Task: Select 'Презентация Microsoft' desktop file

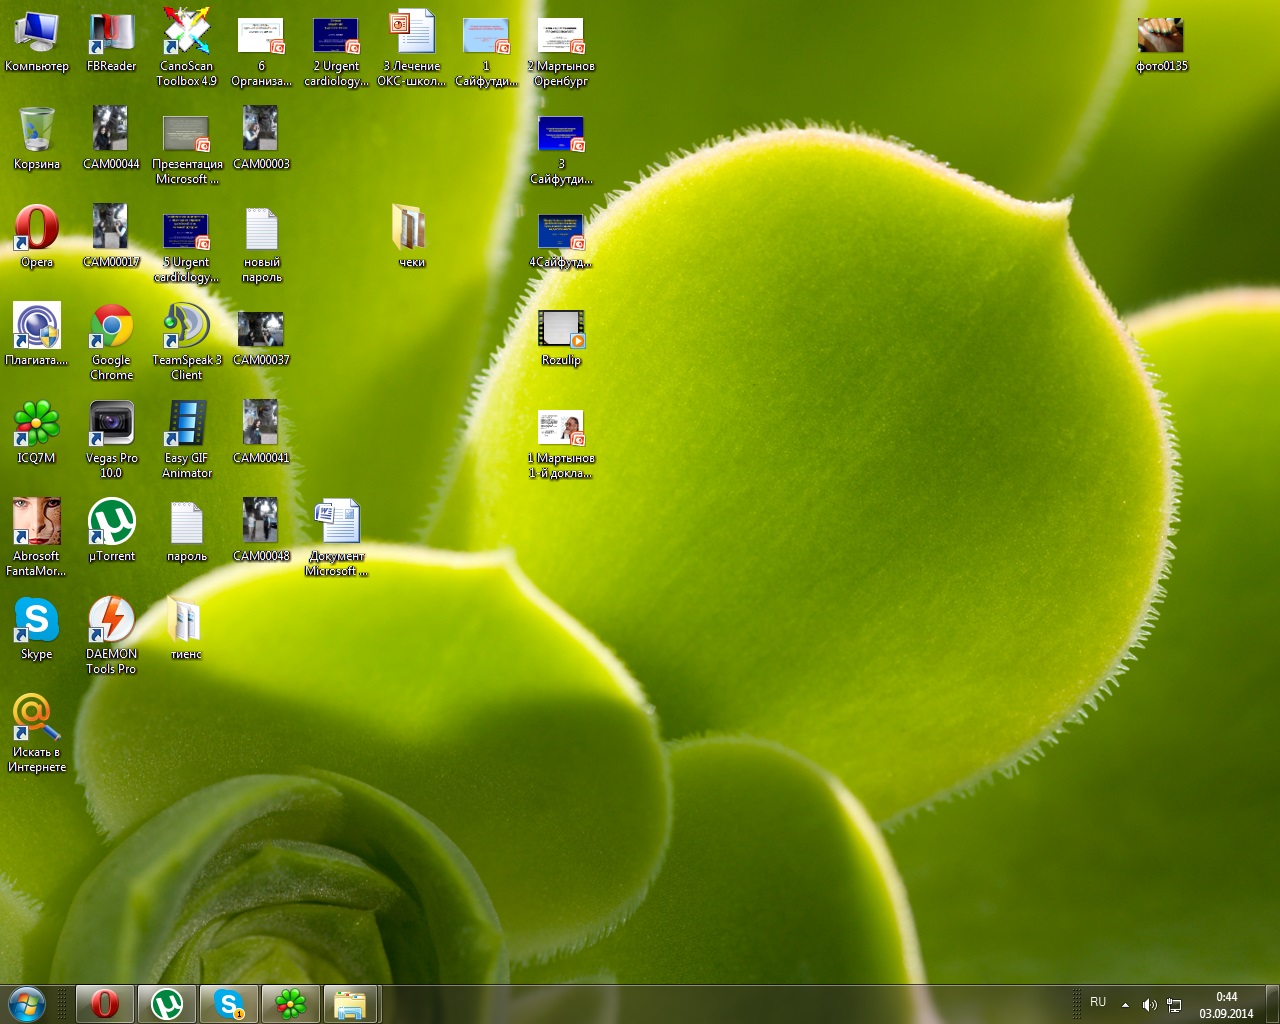Action: [186, 148]
